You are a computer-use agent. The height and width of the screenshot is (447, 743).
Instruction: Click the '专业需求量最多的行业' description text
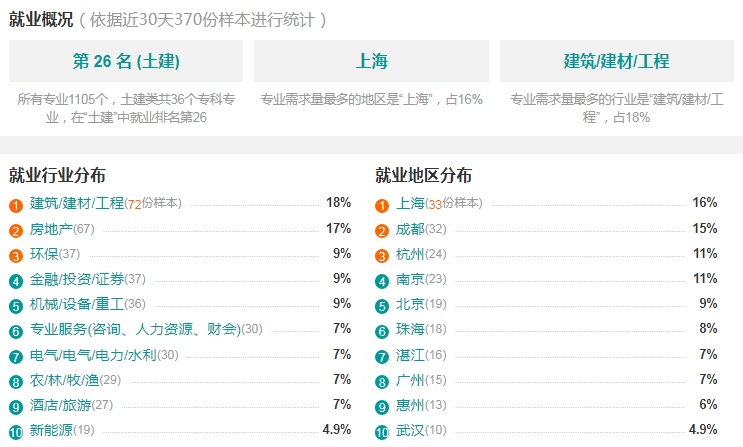616,108
